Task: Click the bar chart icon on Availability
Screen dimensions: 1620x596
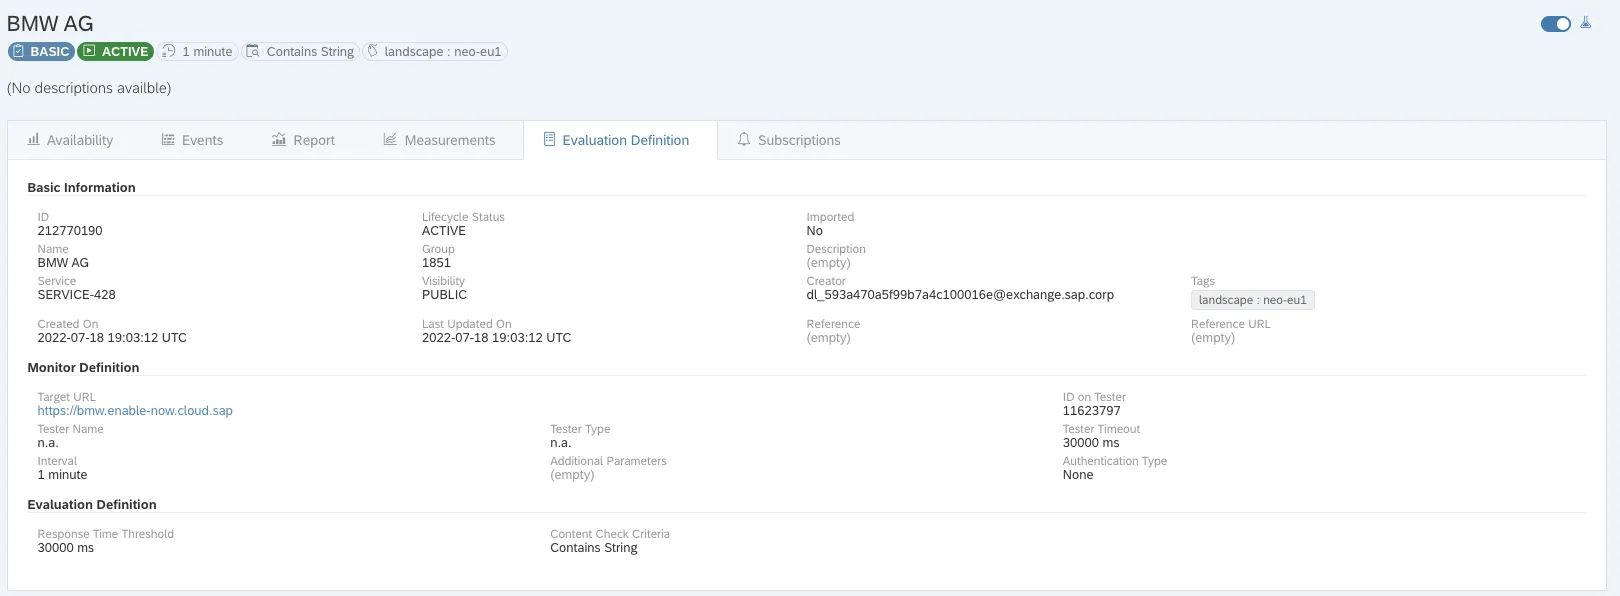Action: 34,140
